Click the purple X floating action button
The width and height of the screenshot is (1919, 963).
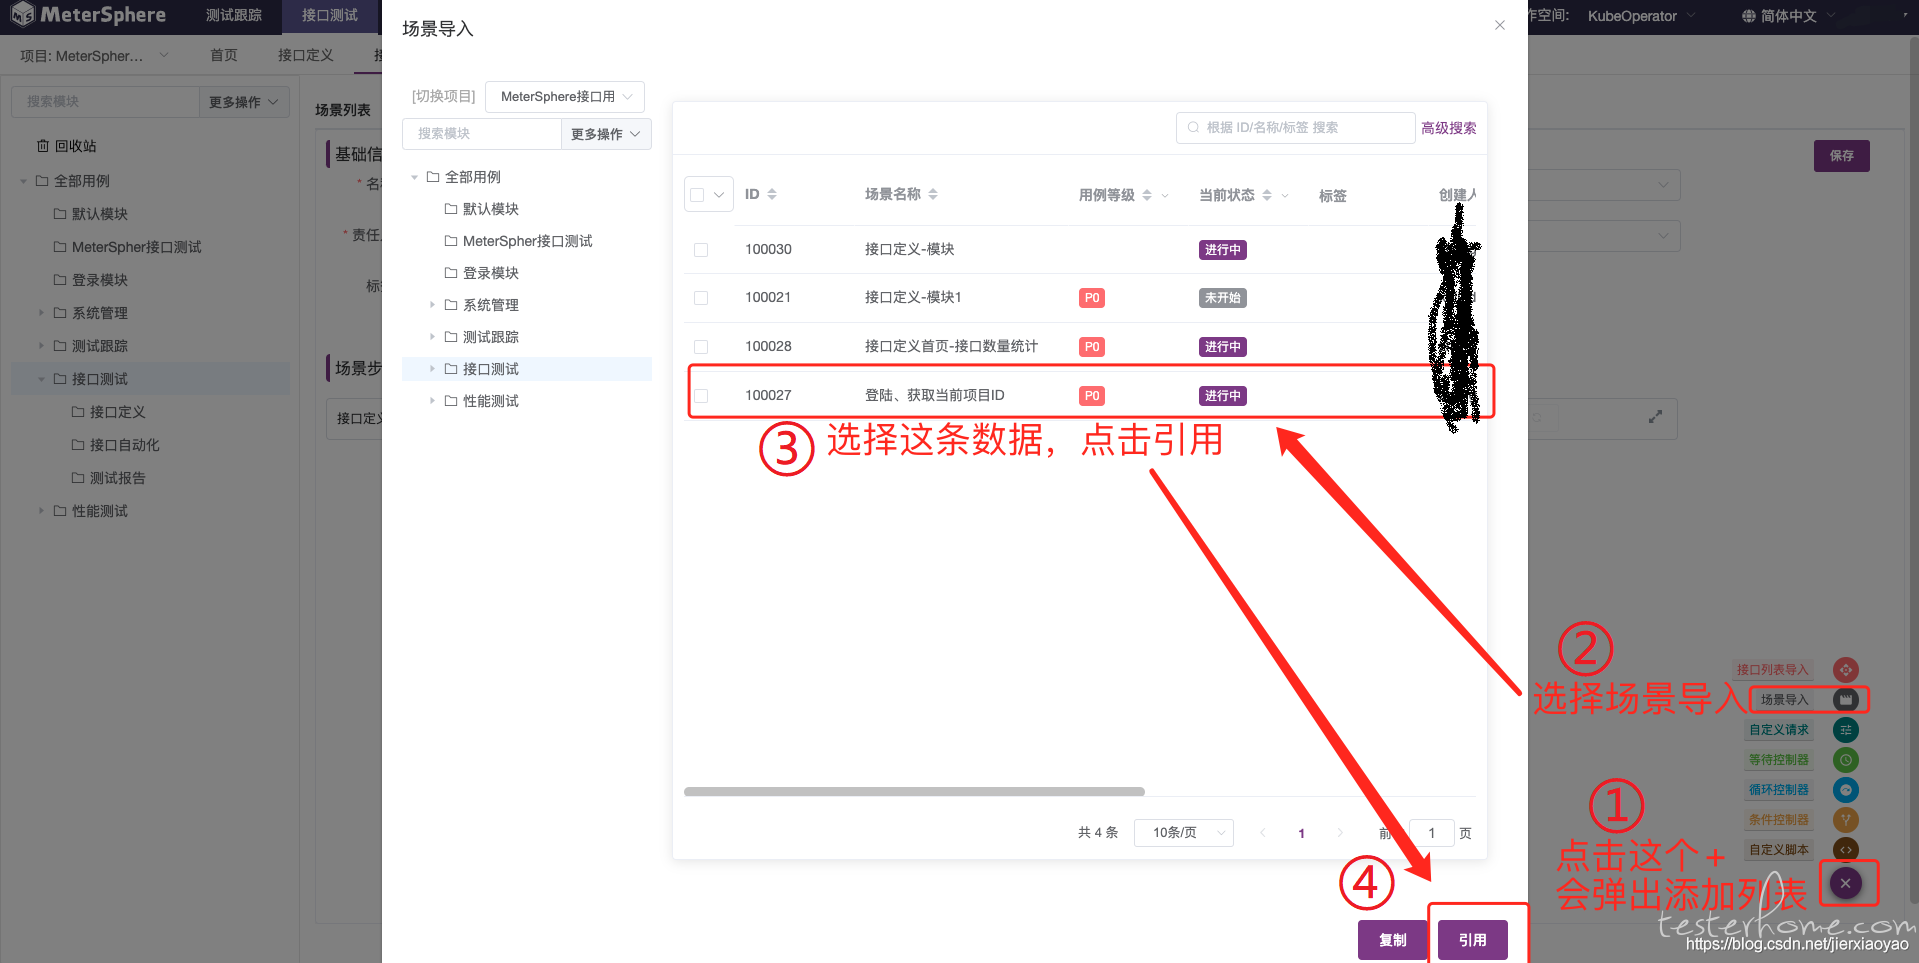click(1845, 883)
